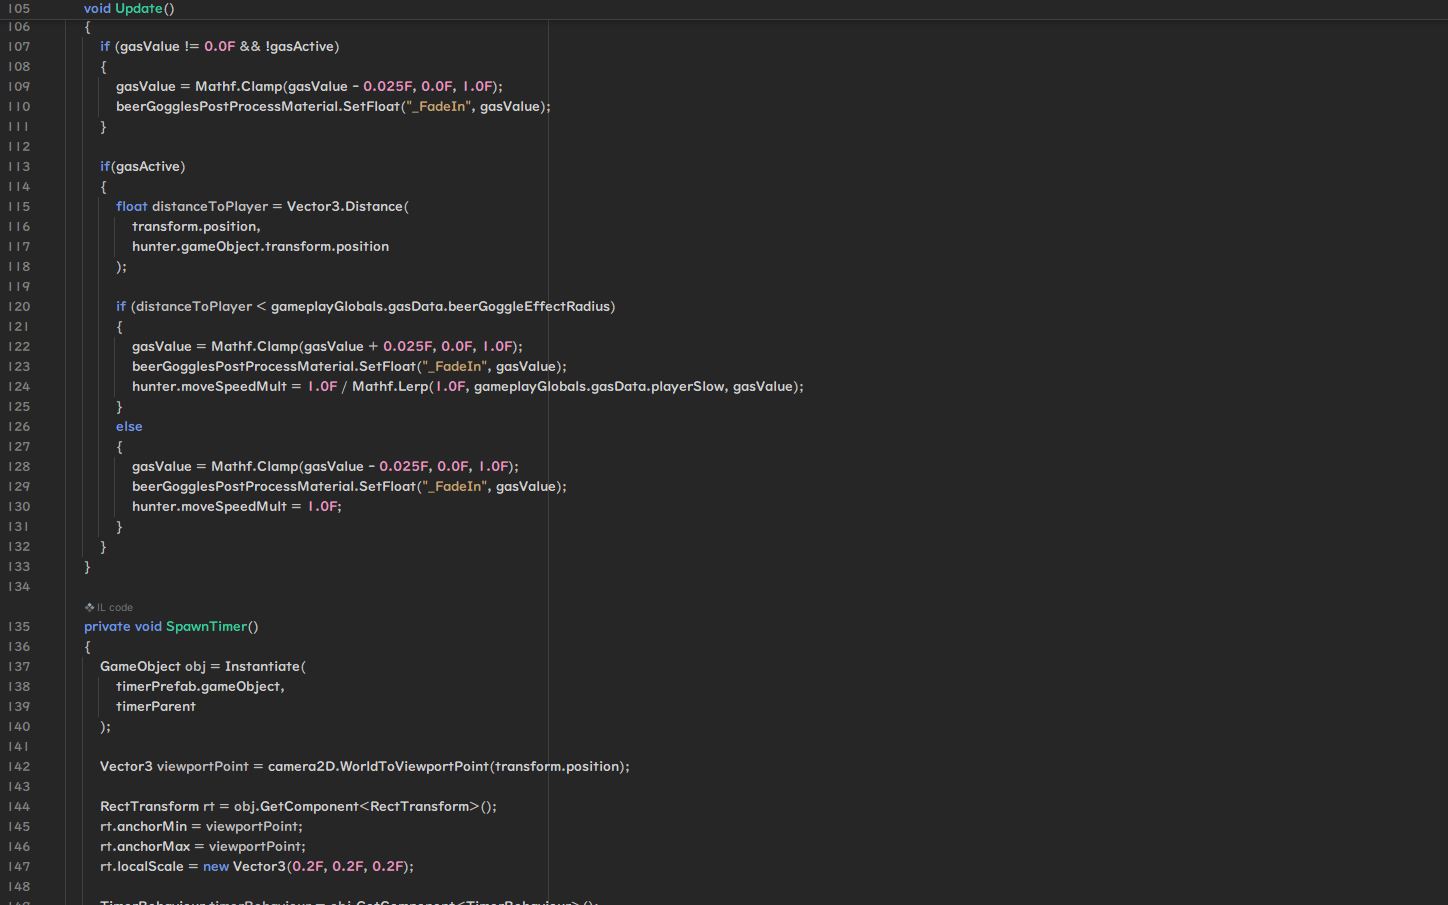Image resolution: width=1448 pixels, height=905 pixels.
Task: Click the new keyword on line 147
Action: [216, 866]
